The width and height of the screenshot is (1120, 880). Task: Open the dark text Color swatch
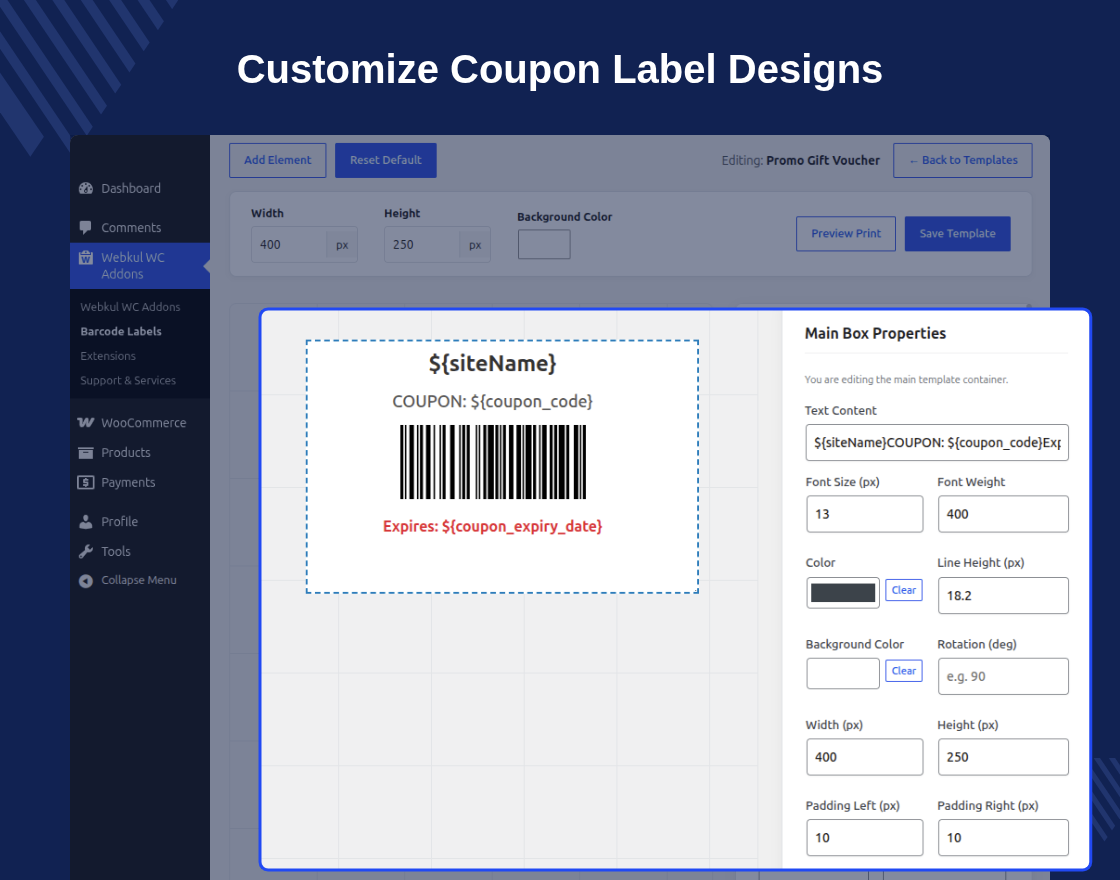[x=843, y=593]
